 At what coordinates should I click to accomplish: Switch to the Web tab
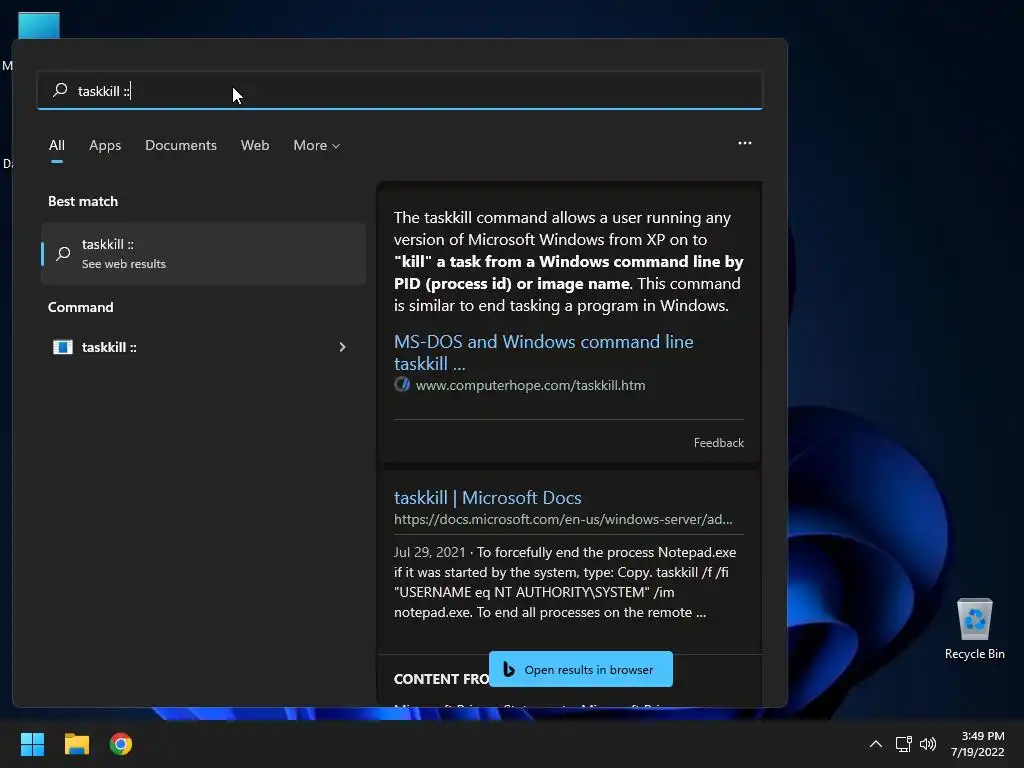tap(255, 145)
